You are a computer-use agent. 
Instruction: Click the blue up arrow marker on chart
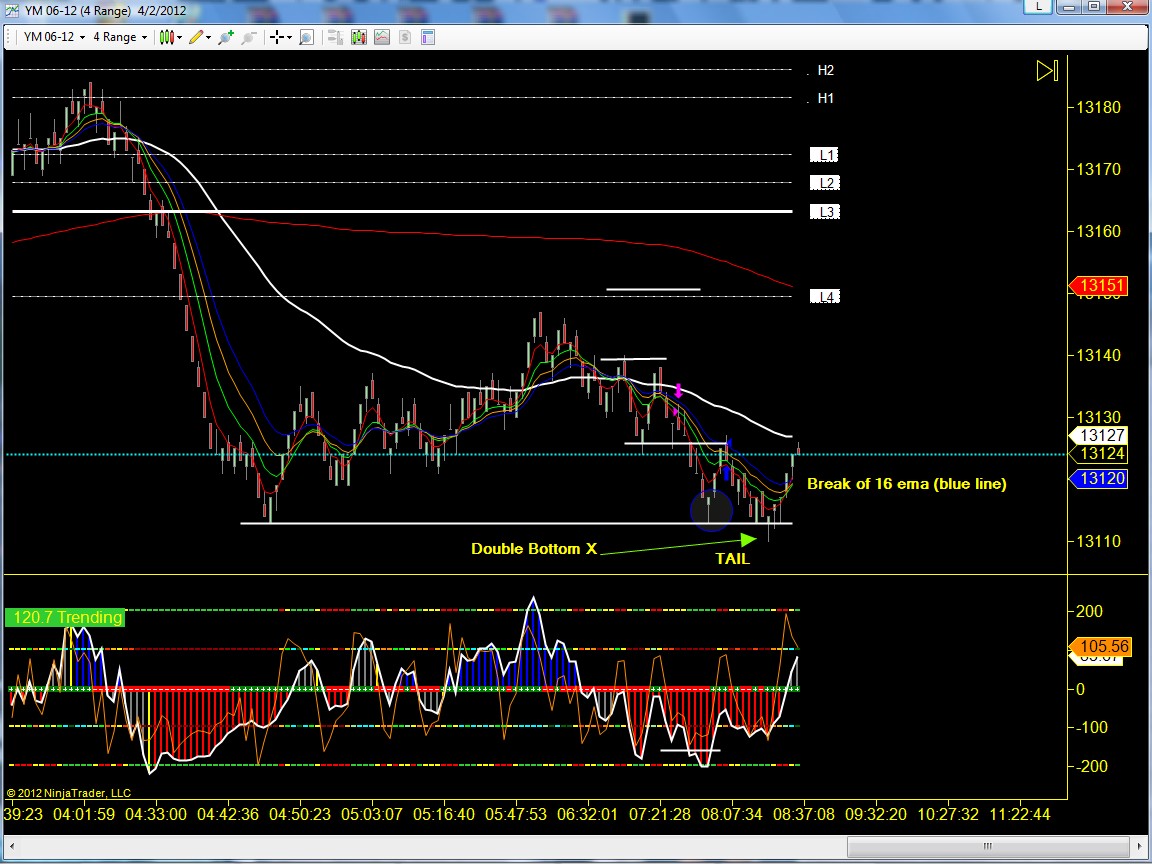[727, 474]
